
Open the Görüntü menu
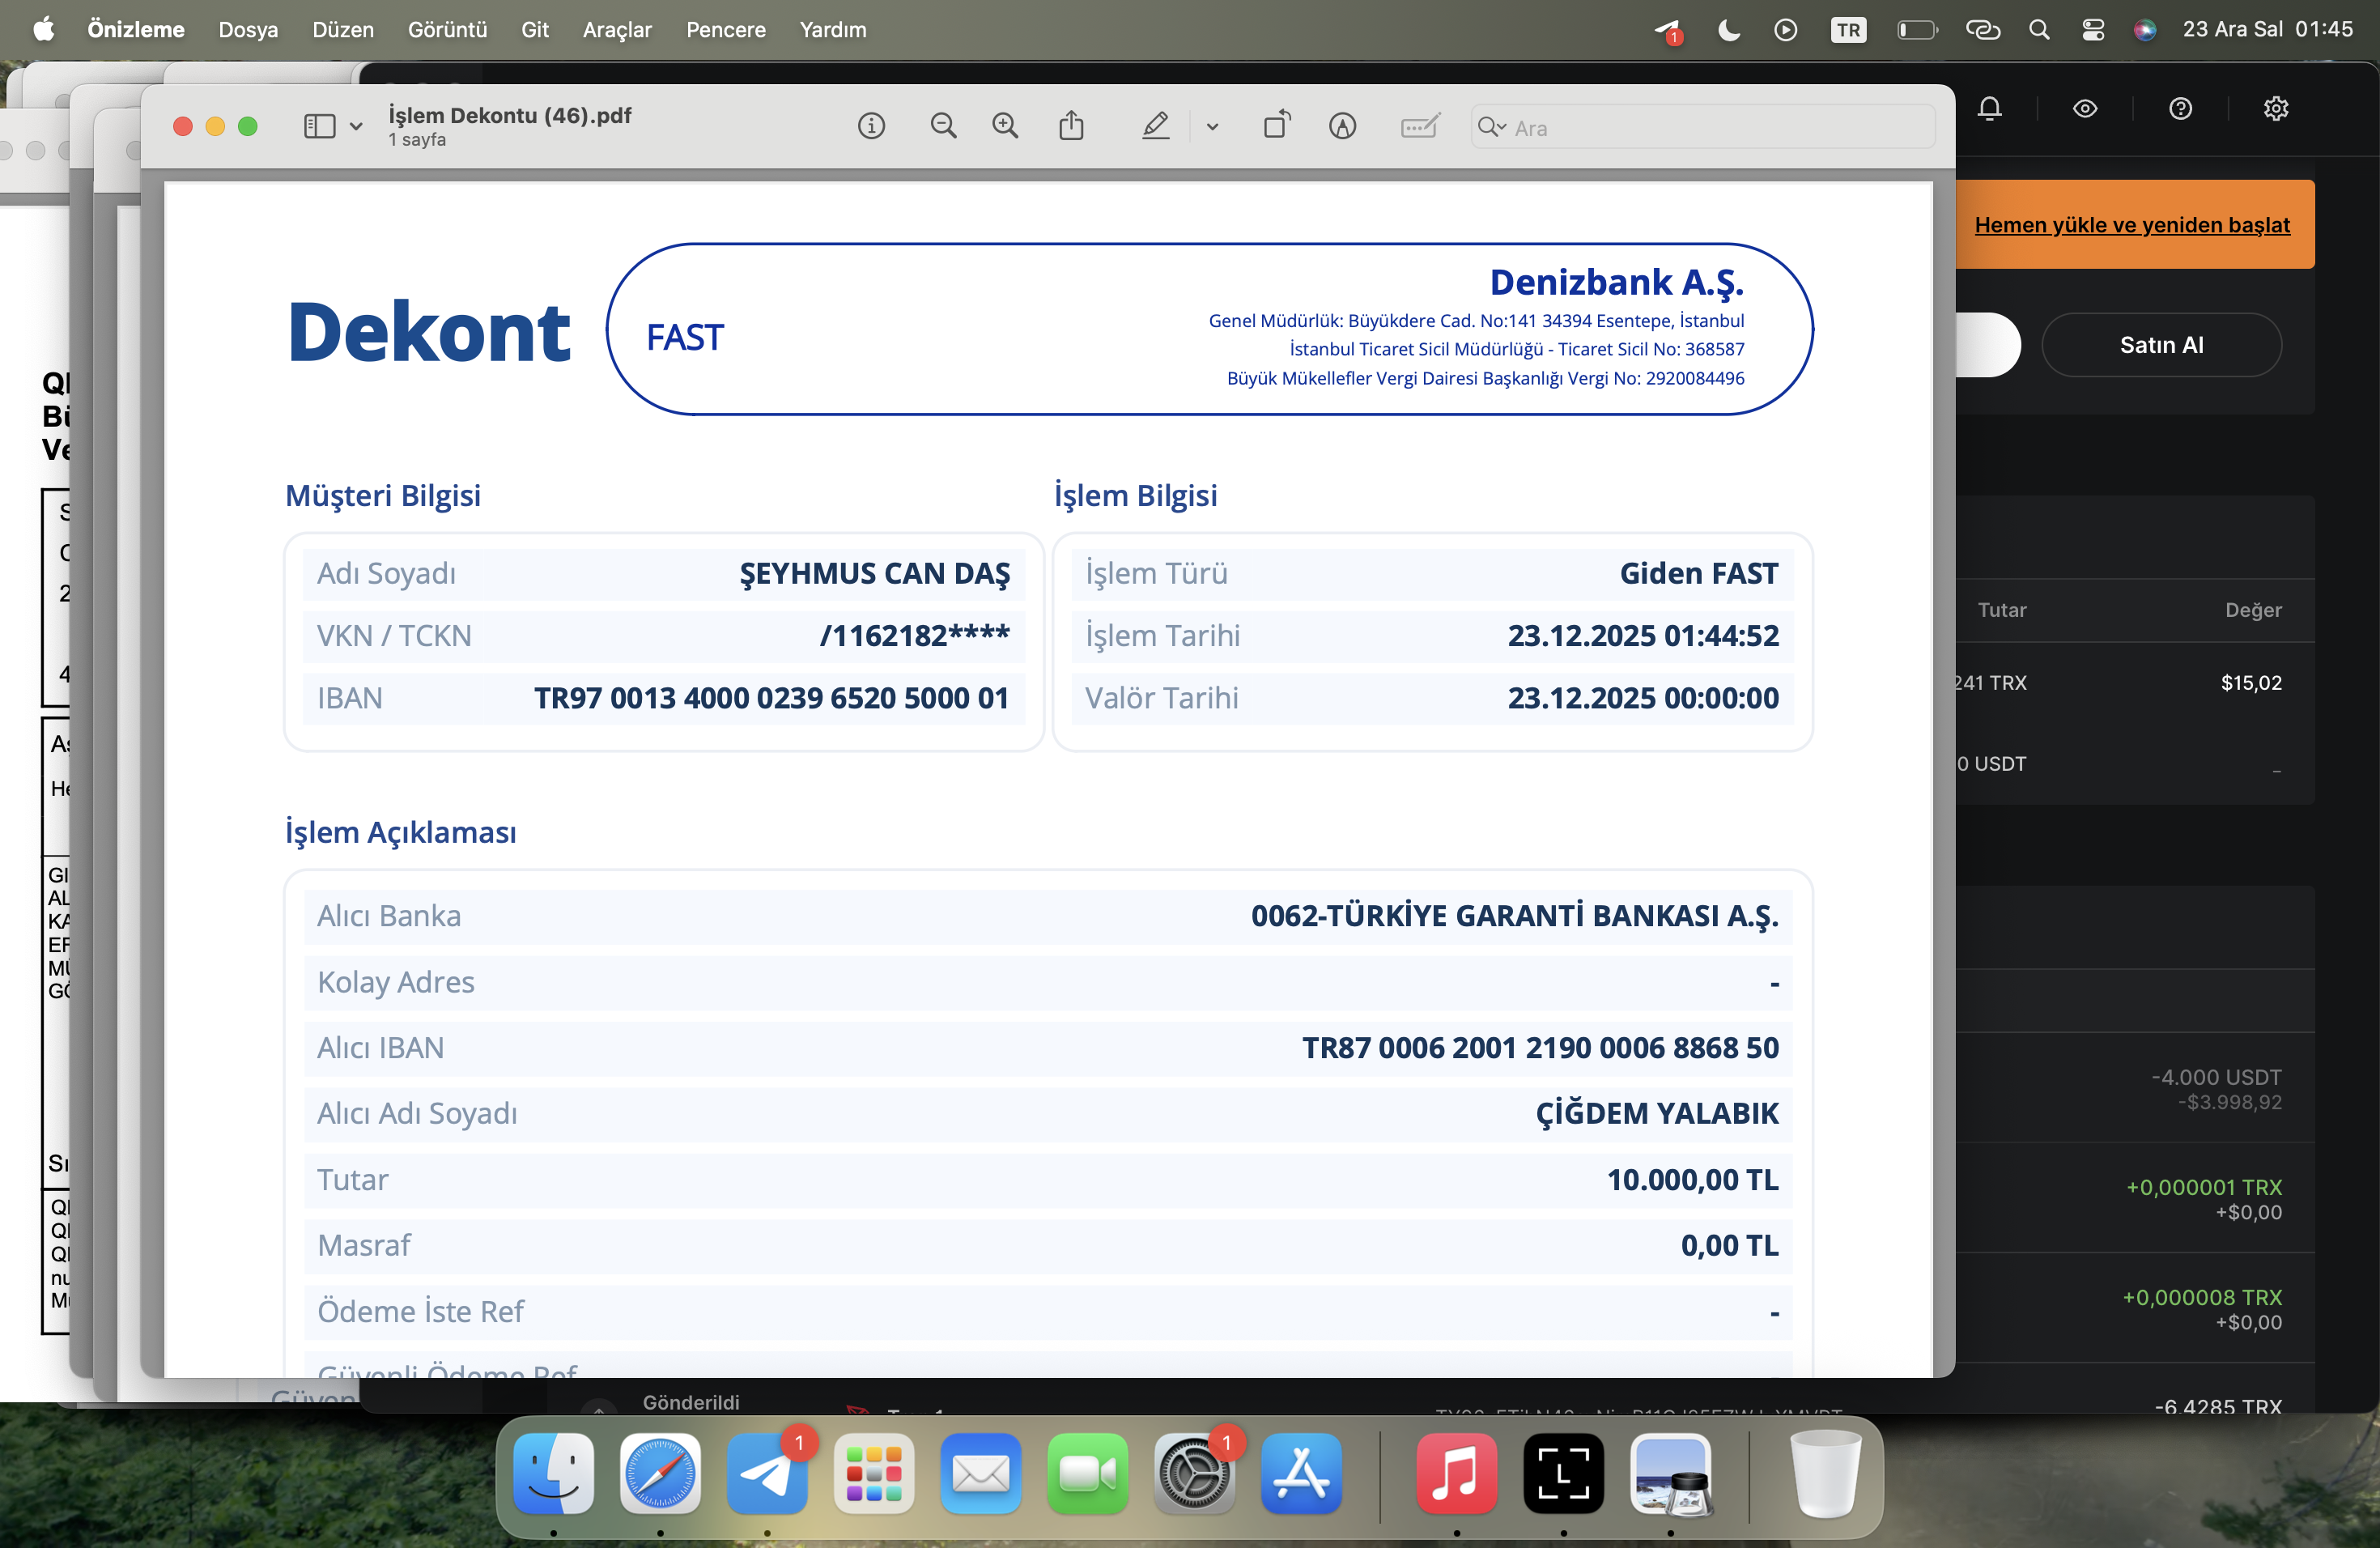click(447, 30)
